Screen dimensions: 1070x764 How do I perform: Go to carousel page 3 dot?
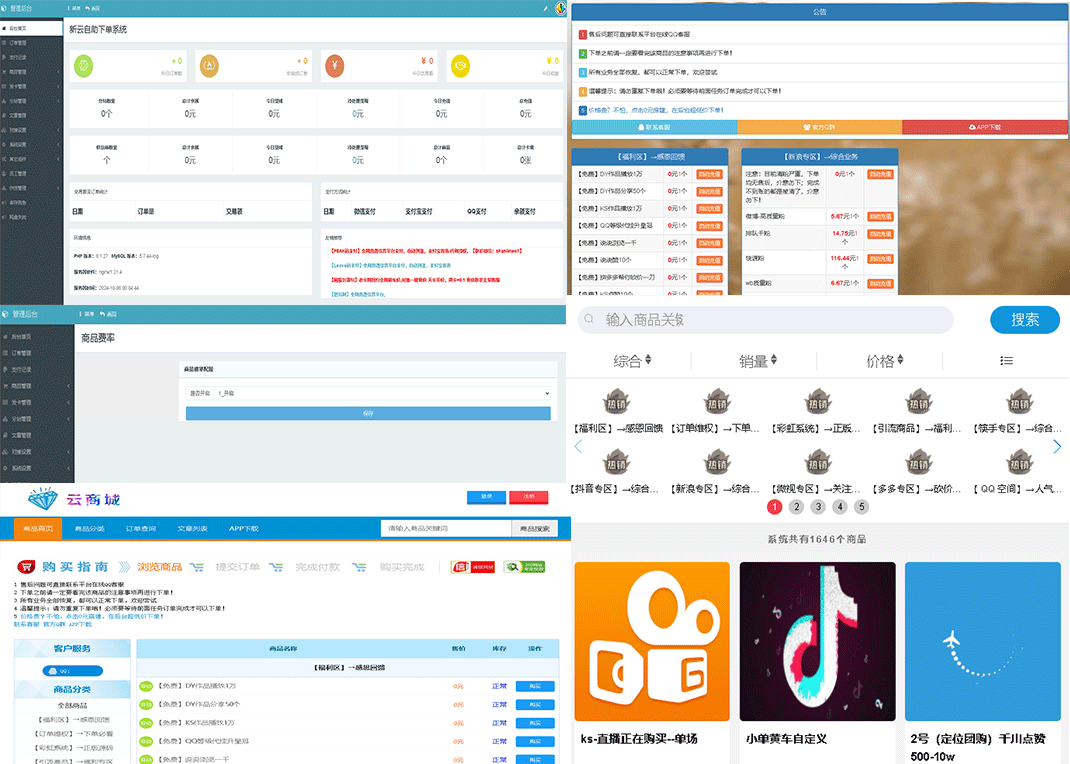(818, 507)
